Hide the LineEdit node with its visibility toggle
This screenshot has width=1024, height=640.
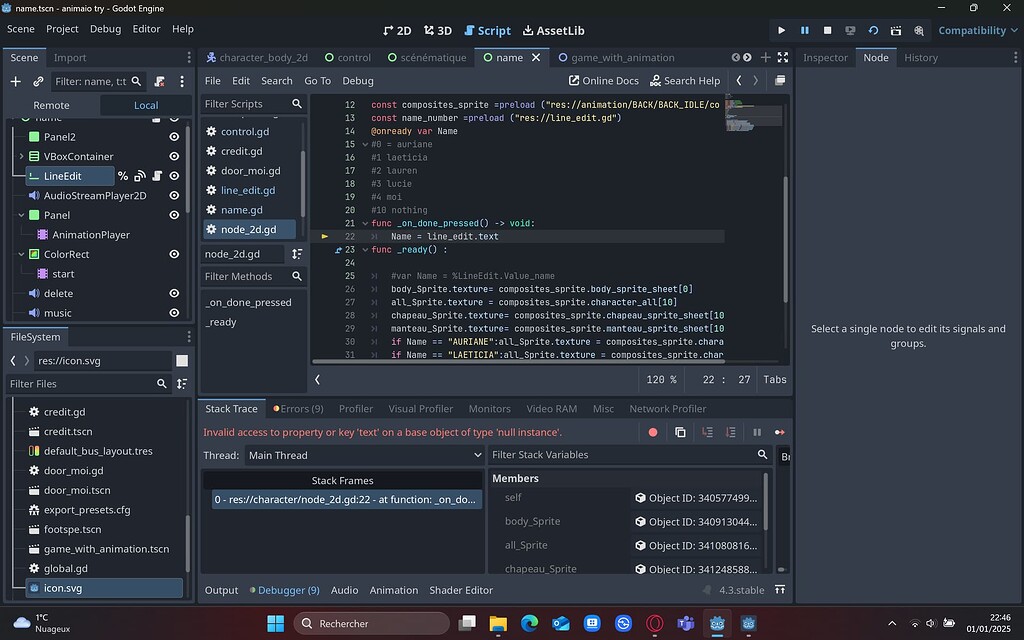(x=174, y=175)
